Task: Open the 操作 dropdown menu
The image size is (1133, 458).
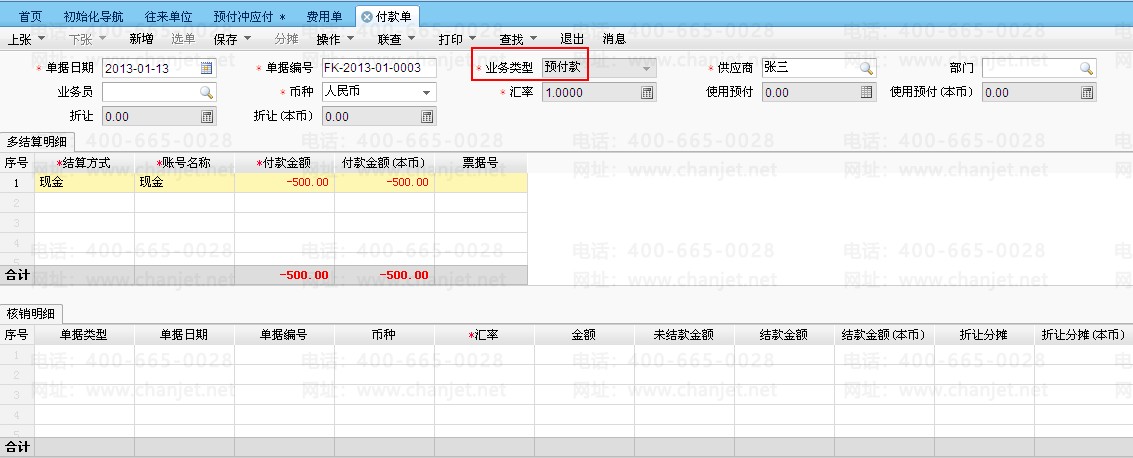Action: coord(350,39)
